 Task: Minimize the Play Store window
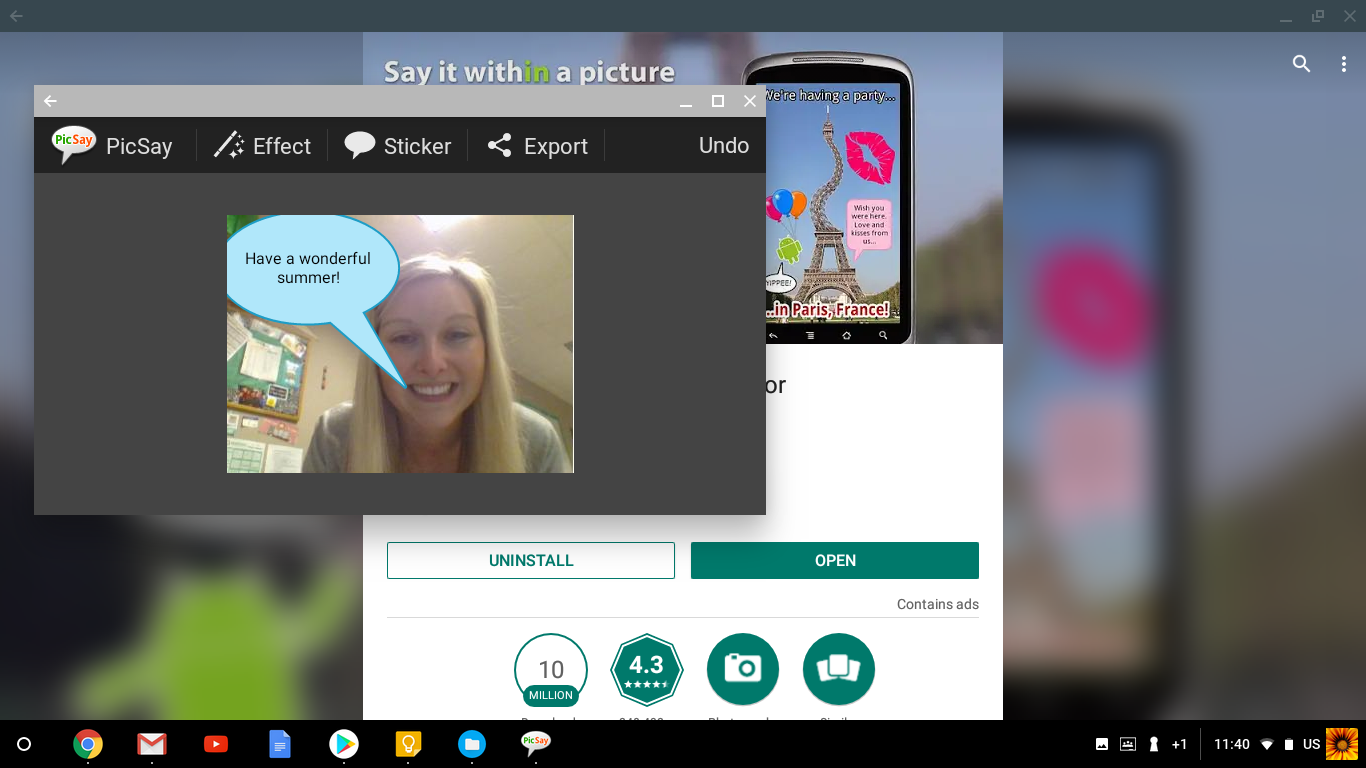(x=1287, y=16)
